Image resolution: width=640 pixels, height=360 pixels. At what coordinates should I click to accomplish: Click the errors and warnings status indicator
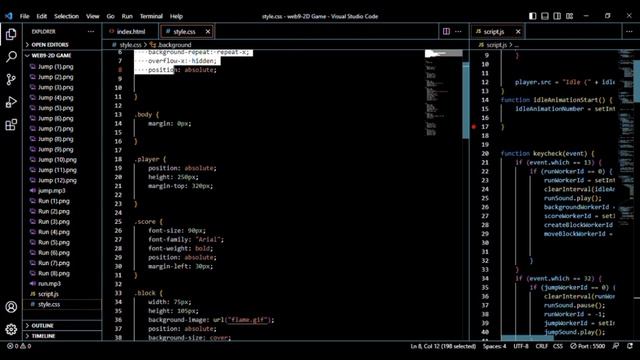pos(19,346)
